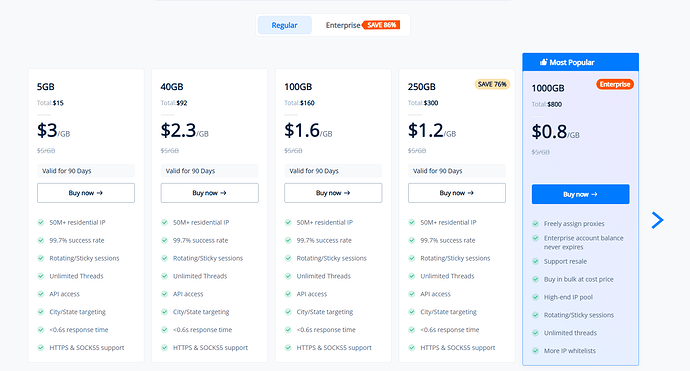The height and width of the screenshot is (371, 690).
Task: Click Rotating/Sticky sessions checkmark in 40GB card
Action: 165,258
